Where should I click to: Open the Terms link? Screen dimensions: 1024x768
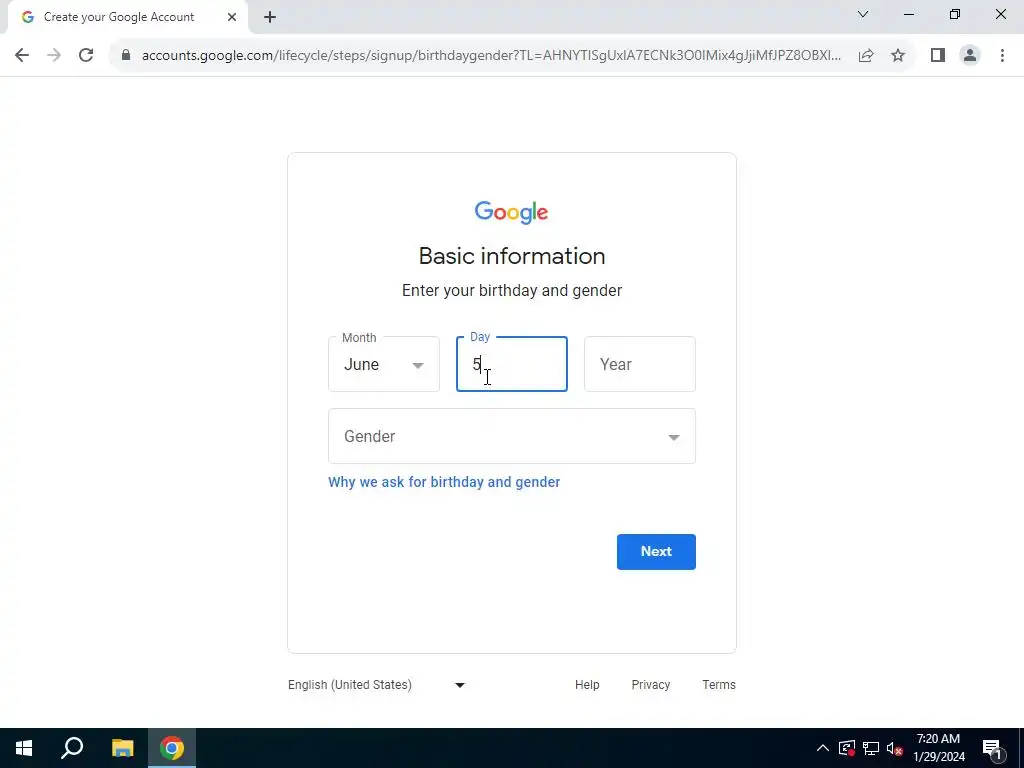719,684
